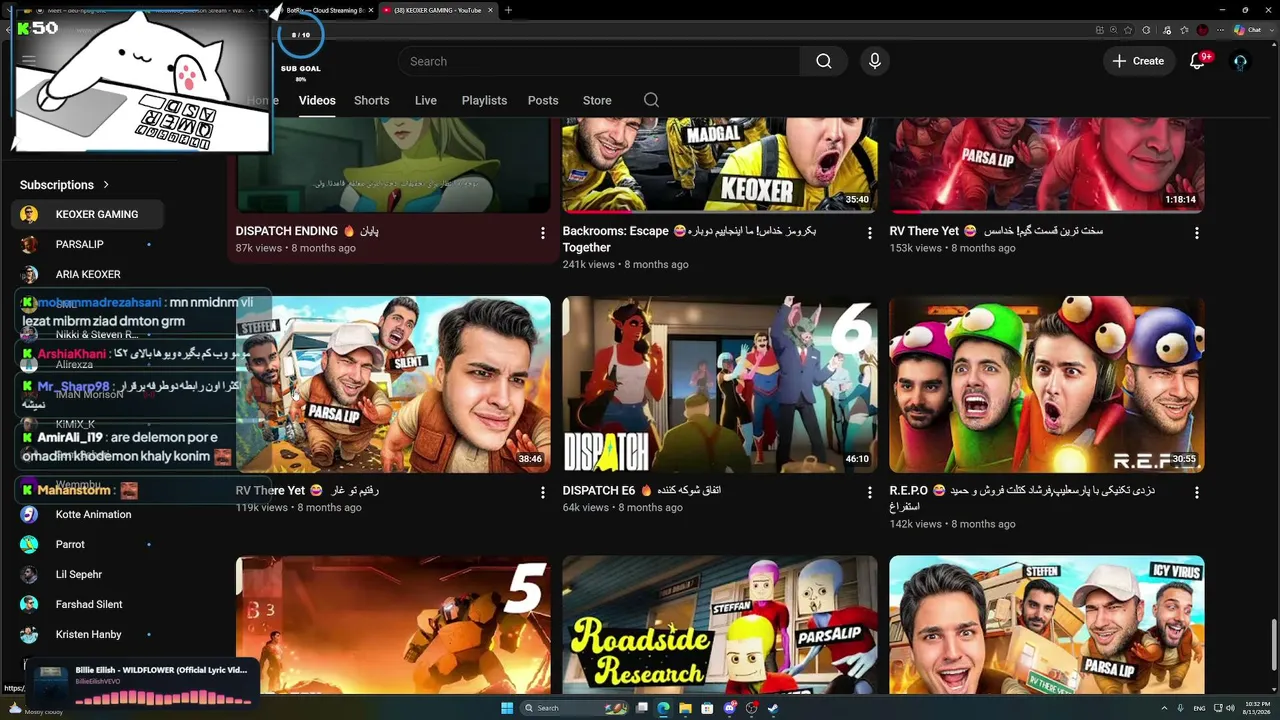
Task: Open the DISPATCH episode 5 thumbnail
Action: click(393, 624)
